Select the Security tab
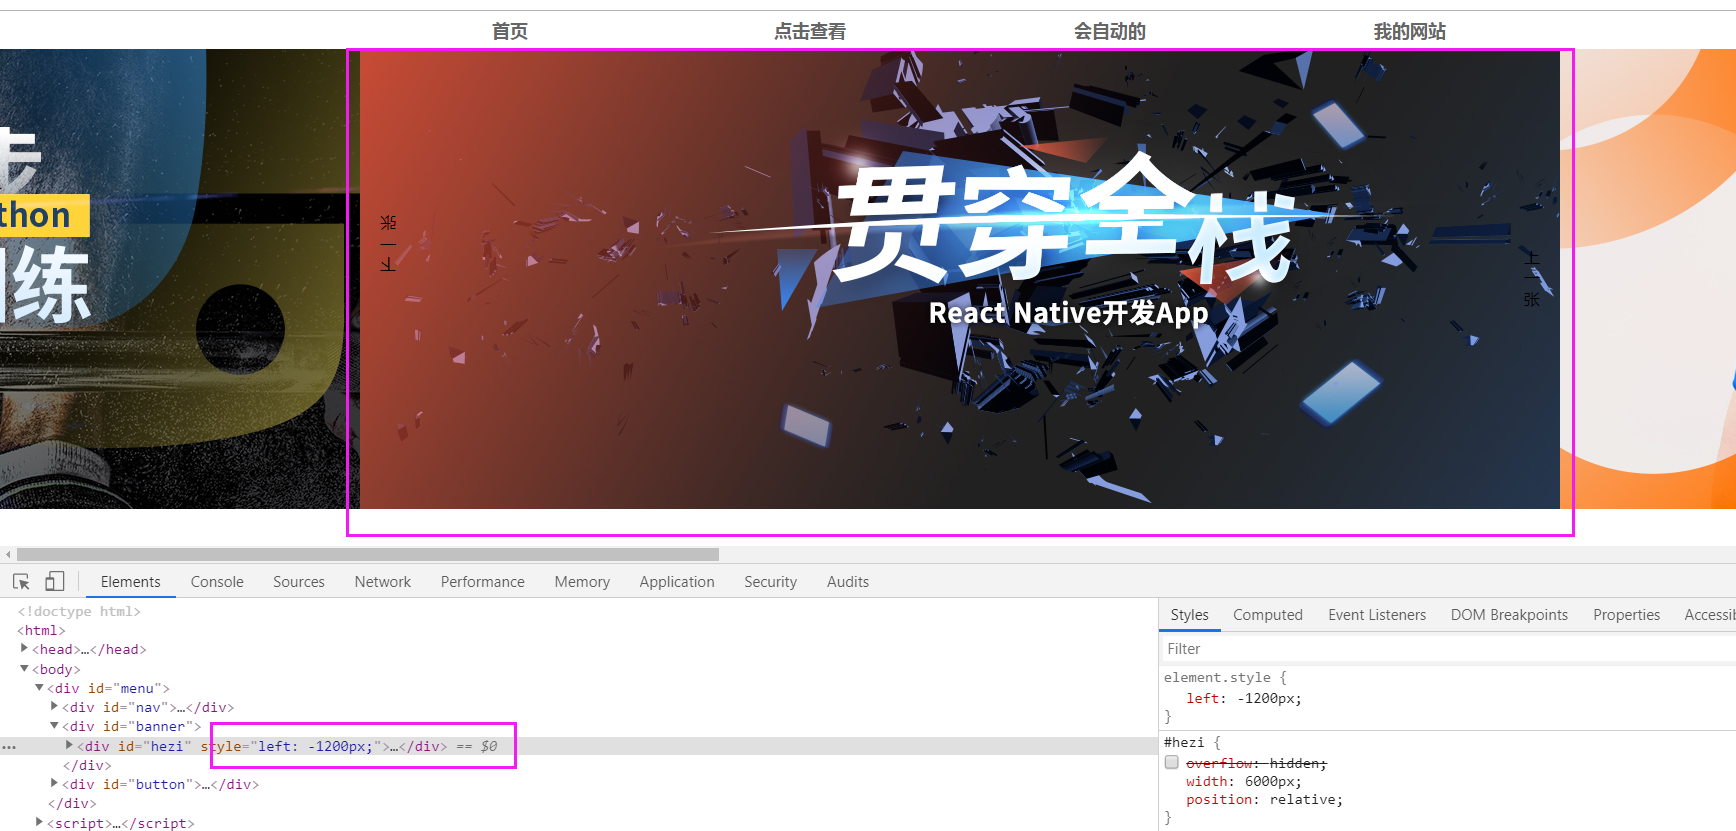 pyautogui.click(x=771, y=582)
